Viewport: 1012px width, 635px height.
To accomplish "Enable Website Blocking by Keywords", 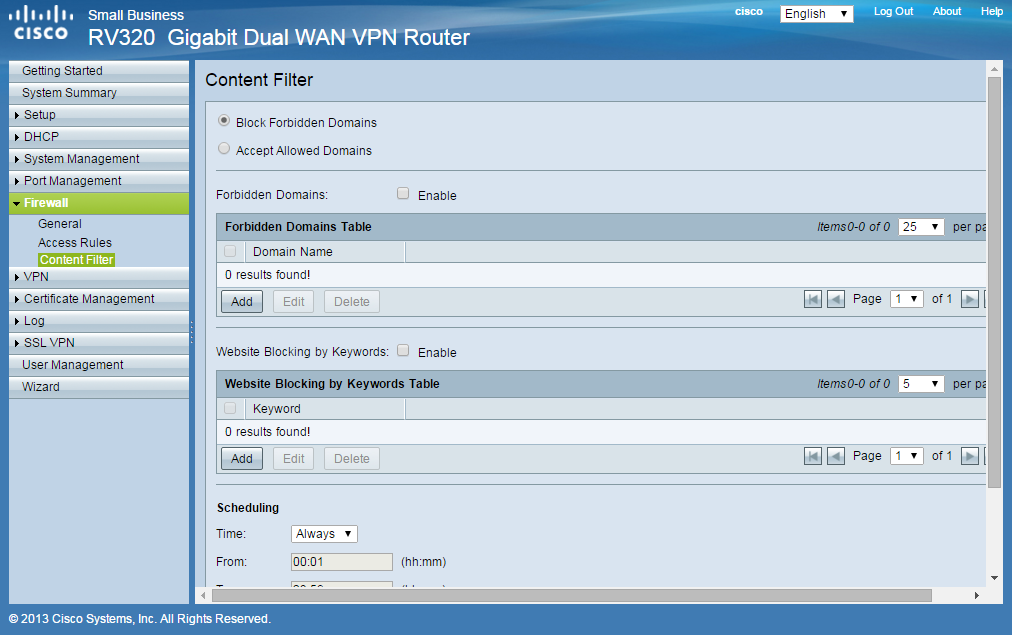I will pyautogui.click(x=403, y=352).
